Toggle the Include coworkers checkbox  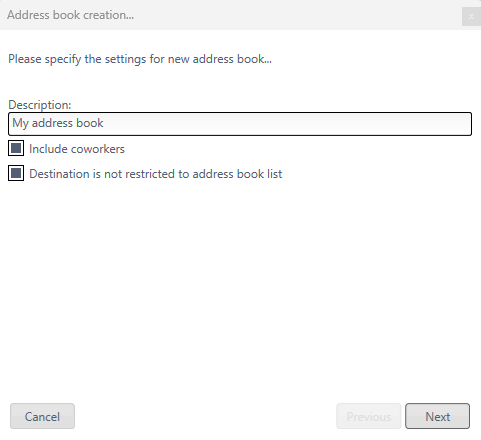tap(16, 148)
